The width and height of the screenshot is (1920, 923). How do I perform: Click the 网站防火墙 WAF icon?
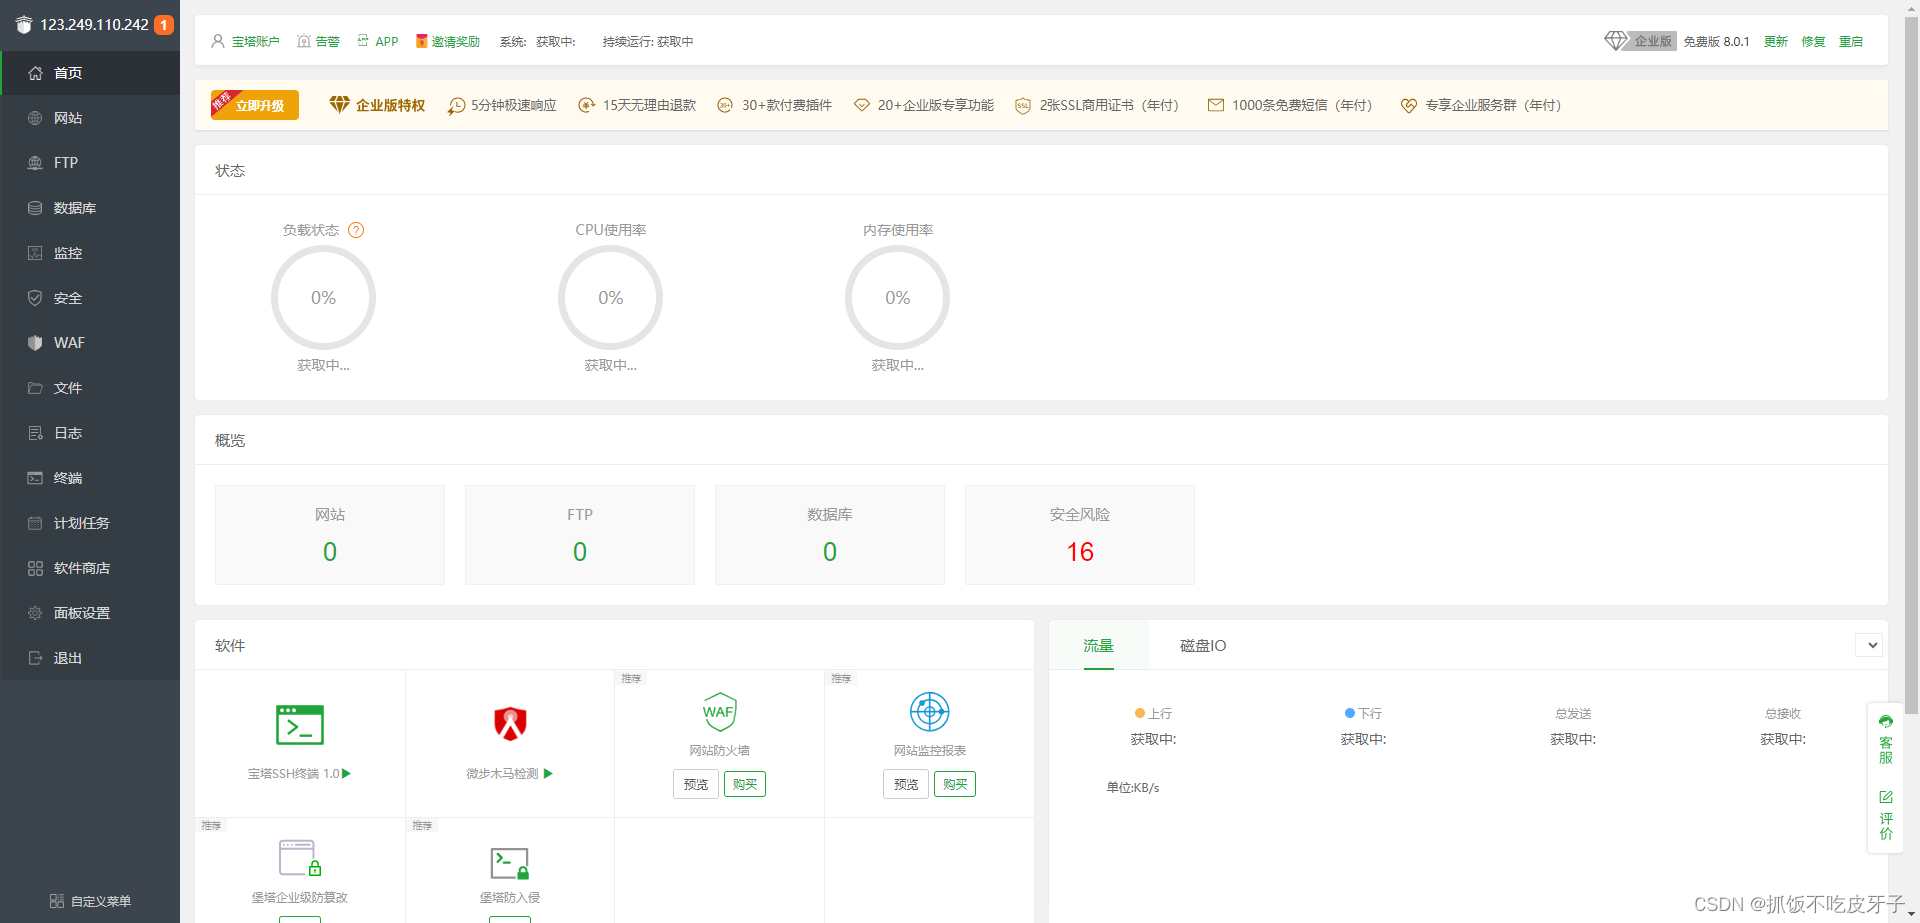[x=720, y=712]
